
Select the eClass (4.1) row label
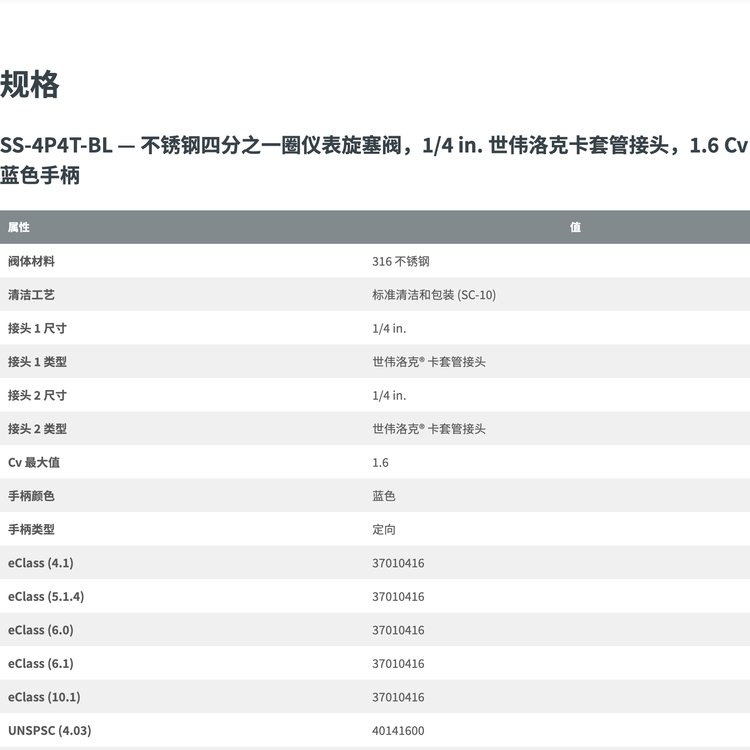(x=40, y=563)
